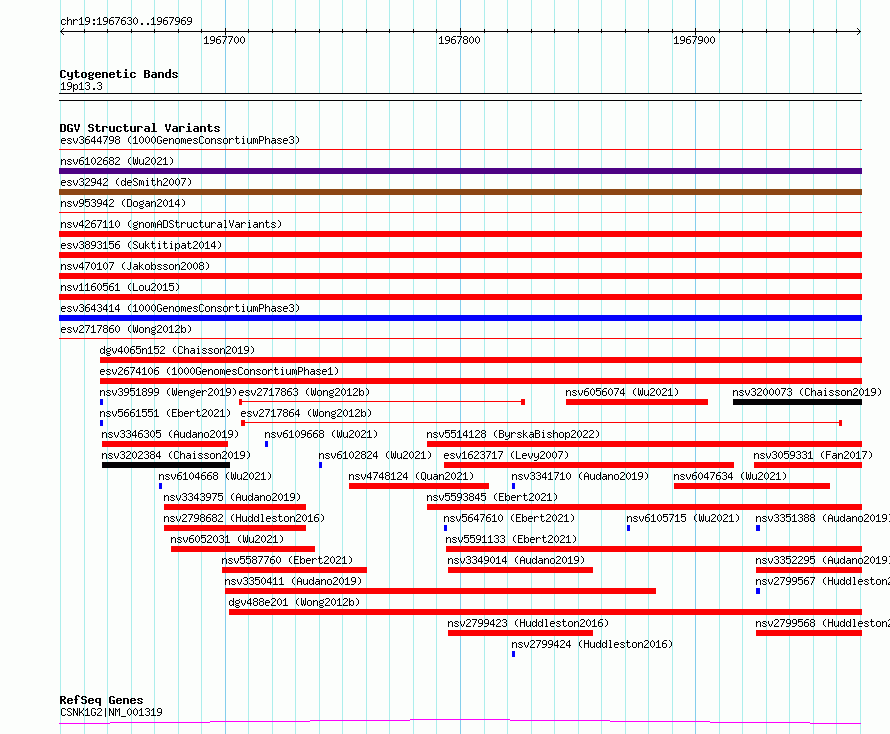
Task: Open nsv5514128 (ByrskaBishop2022) entry
Action: click(x=513, y=434)
